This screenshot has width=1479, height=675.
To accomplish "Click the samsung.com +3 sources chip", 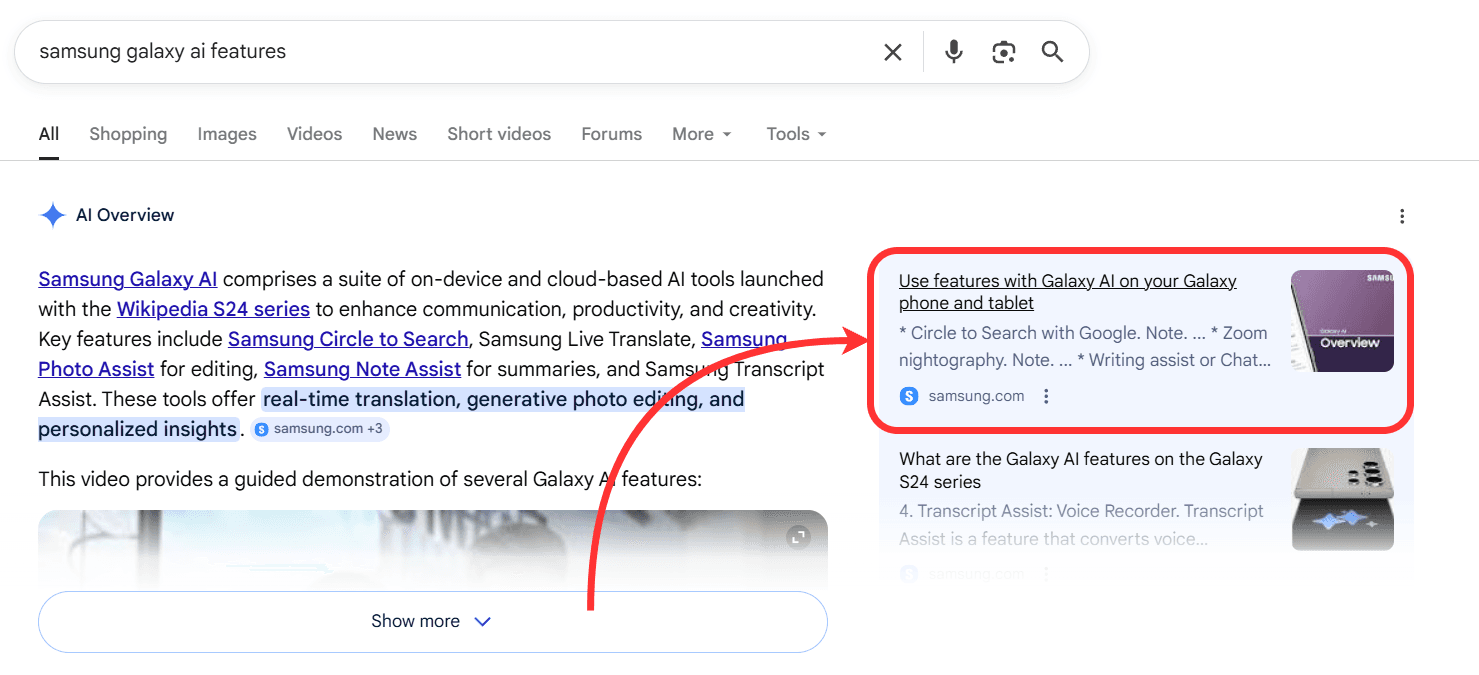I will click(x=319, y=428).
